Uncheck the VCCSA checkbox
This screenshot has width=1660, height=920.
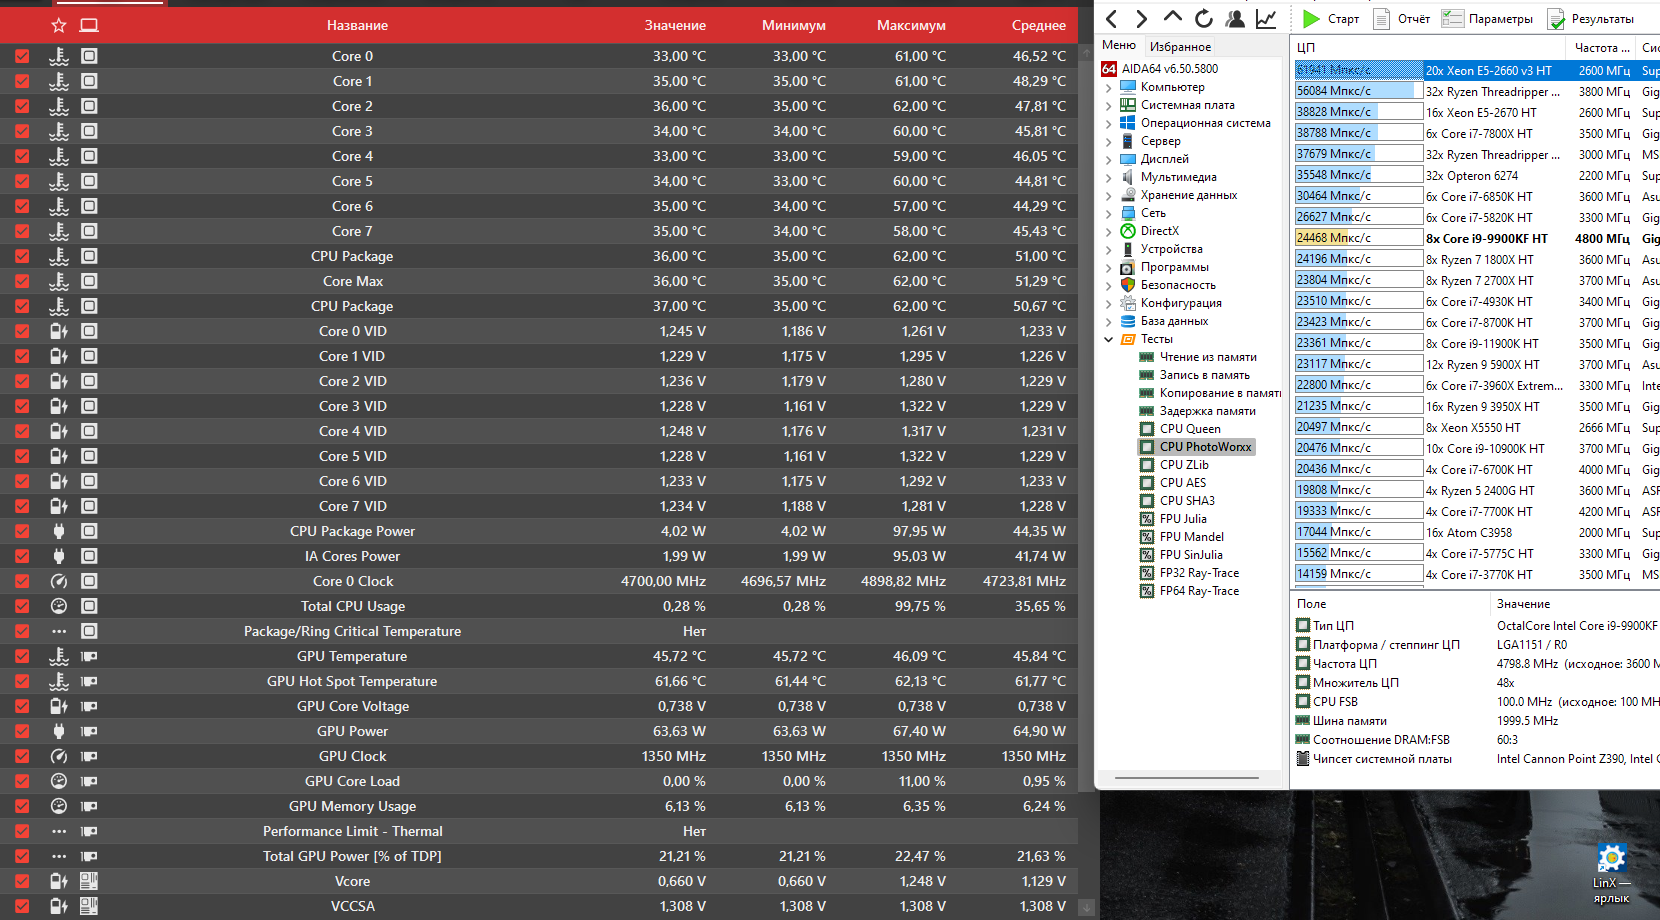(22, 906)
